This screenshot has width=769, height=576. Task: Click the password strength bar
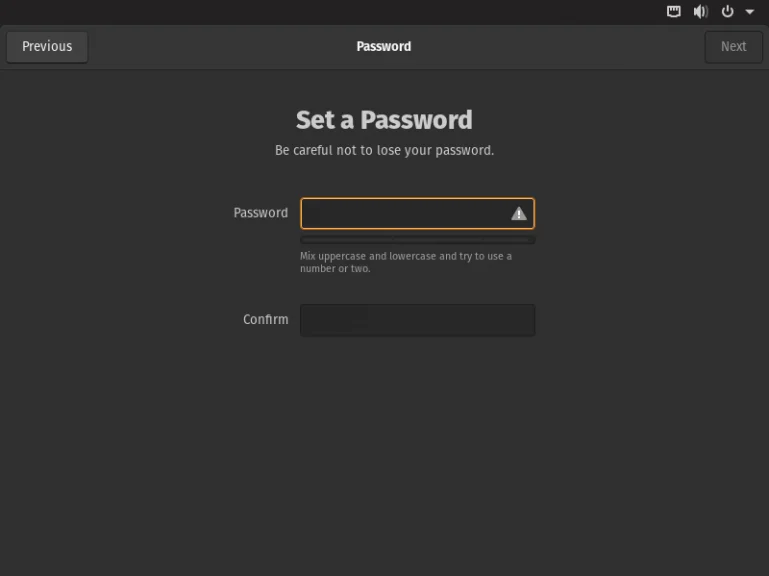(x=417, y=240)
